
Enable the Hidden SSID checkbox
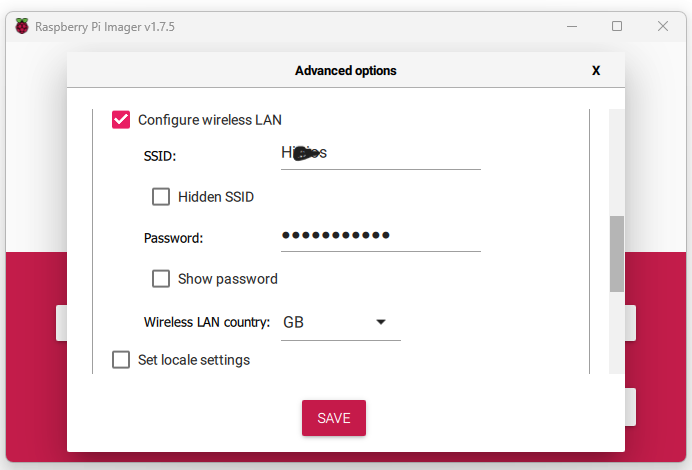tap(161, 197)
